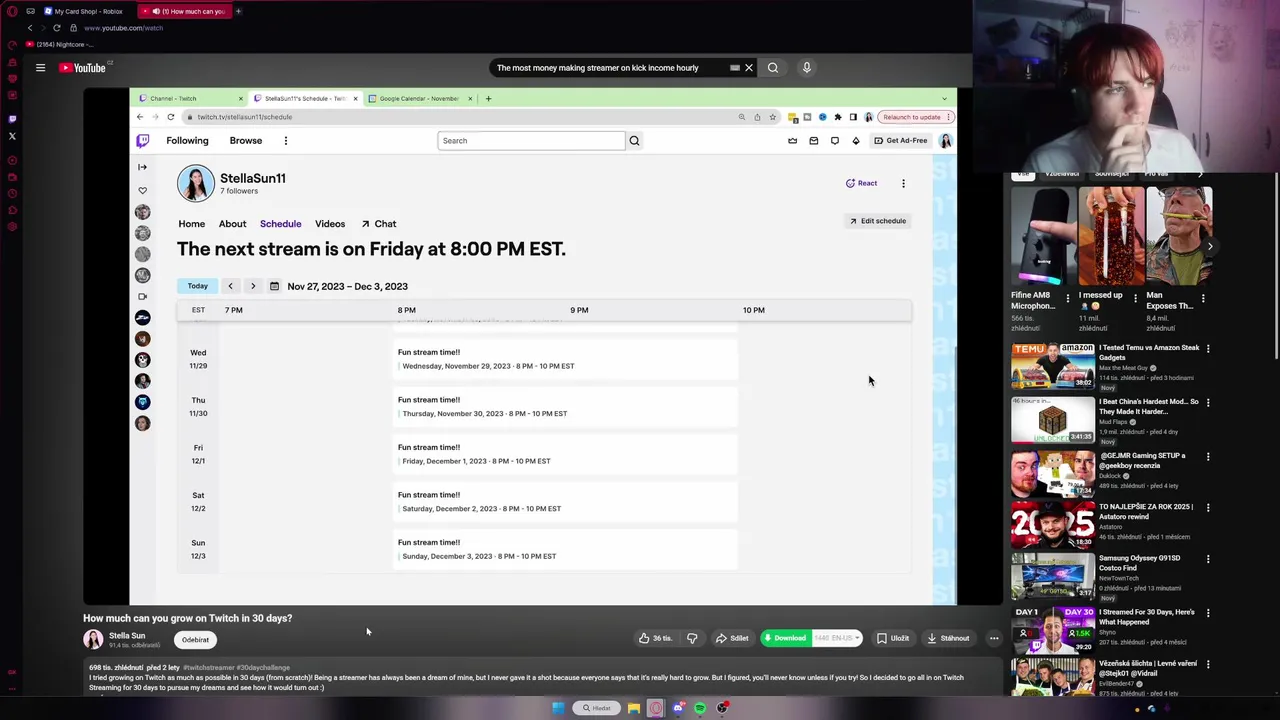This screenshot has width=1280, height=720.
Task: Click Relaunch to update in Chrome
Action: click(x=914, y=117)
